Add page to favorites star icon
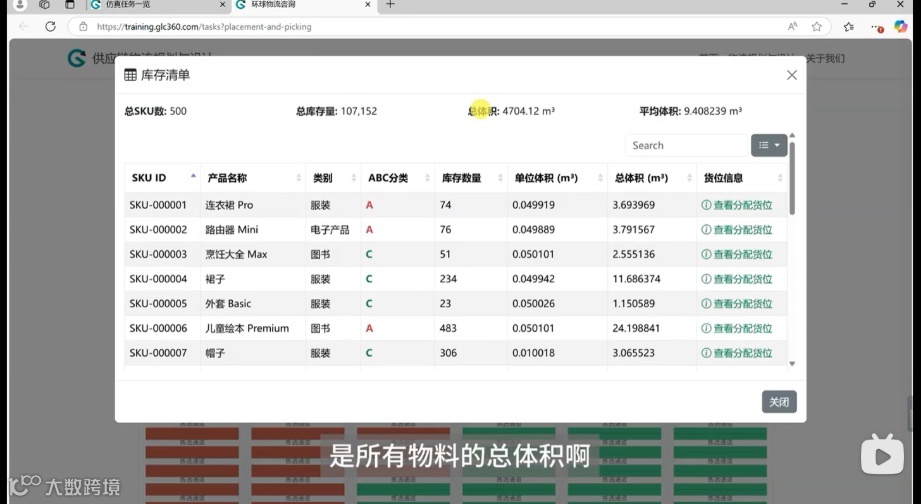The width and height of the screenshot is (921, 504). pos(816,26)
